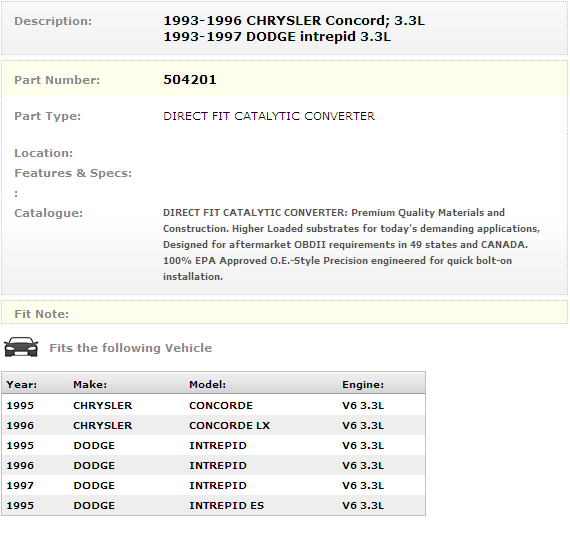Select the 1997 Dodge Intrepid row

coord(213,485)
